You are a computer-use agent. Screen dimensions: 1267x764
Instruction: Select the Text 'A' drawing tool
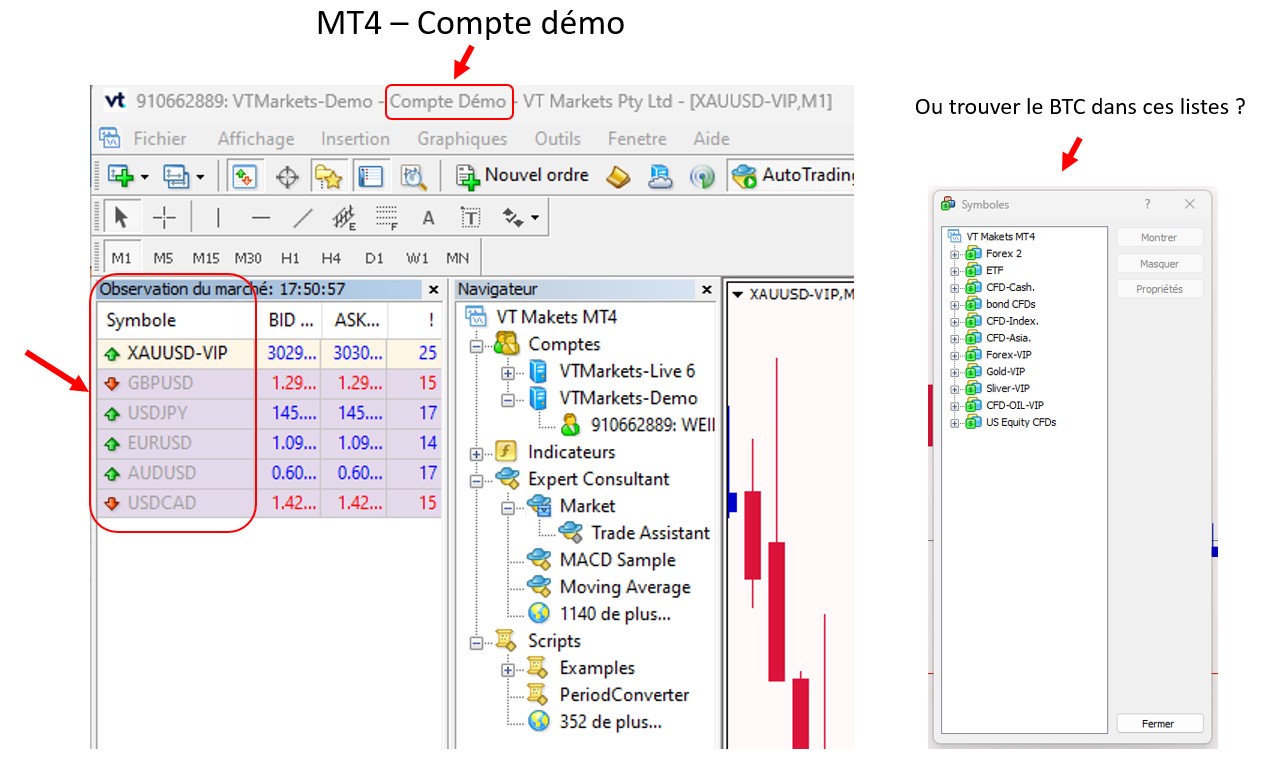[428, 218]
